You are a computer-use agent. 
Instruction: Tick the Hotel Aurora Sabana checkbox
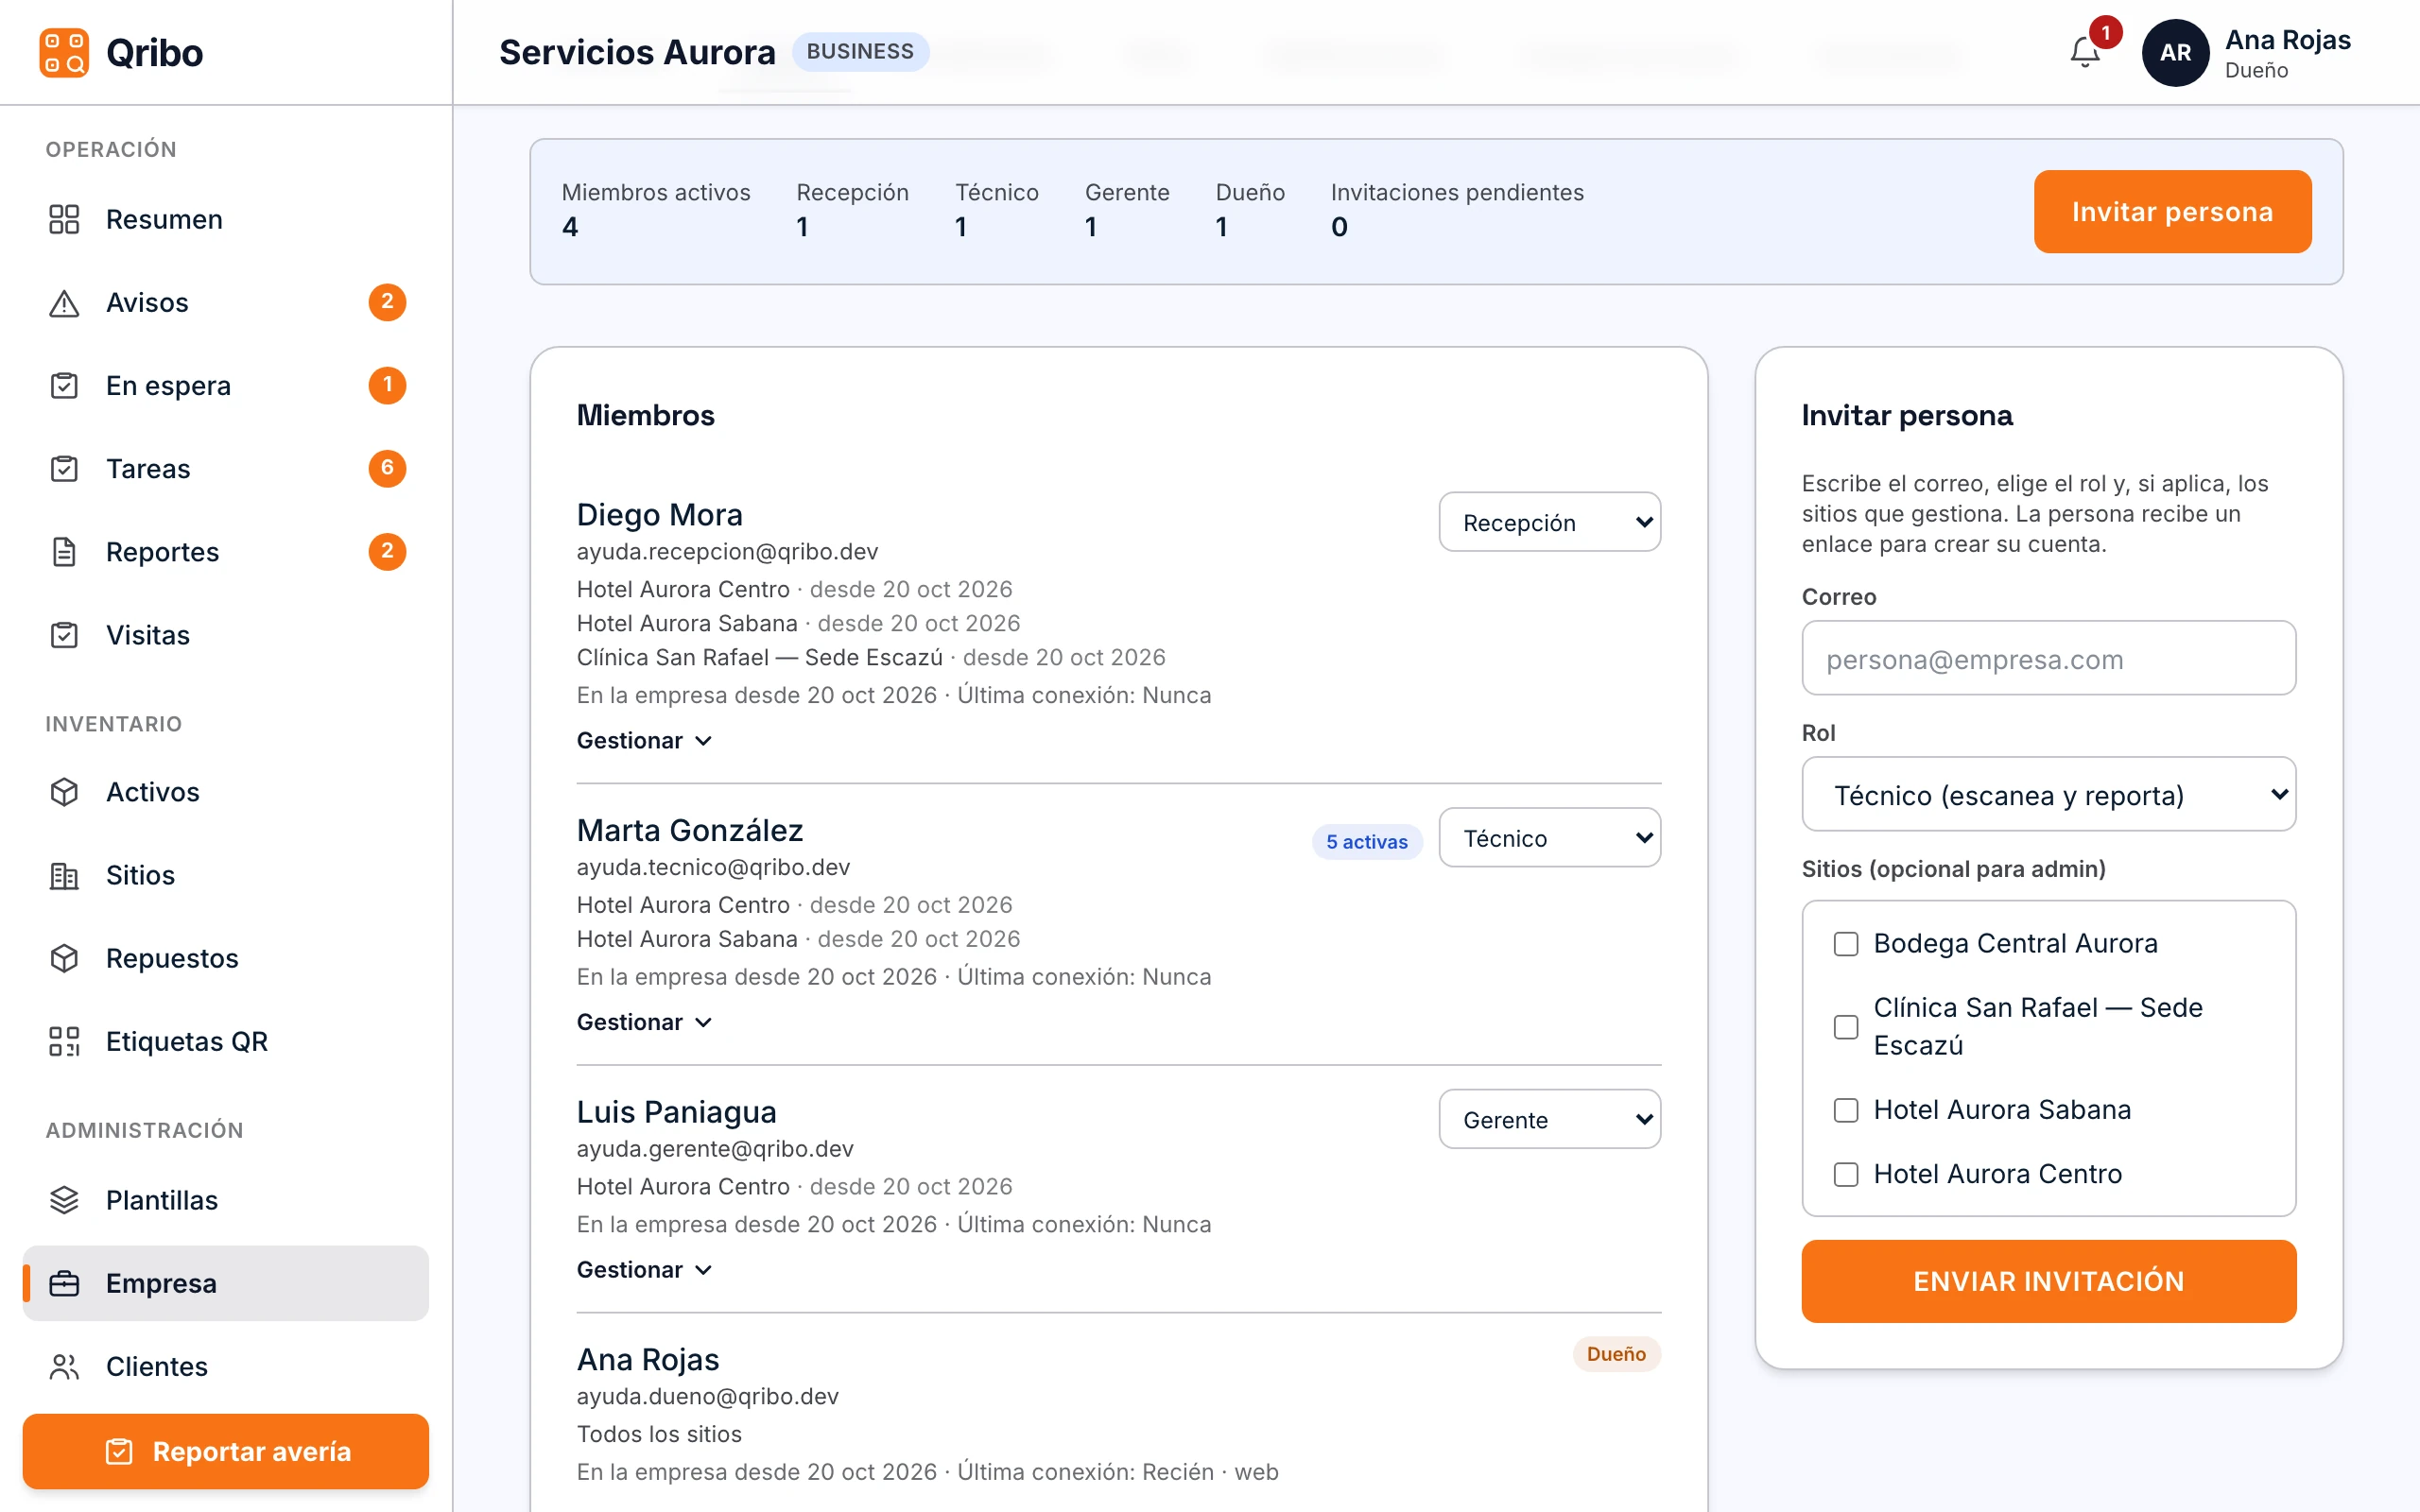[1846, 1110]
